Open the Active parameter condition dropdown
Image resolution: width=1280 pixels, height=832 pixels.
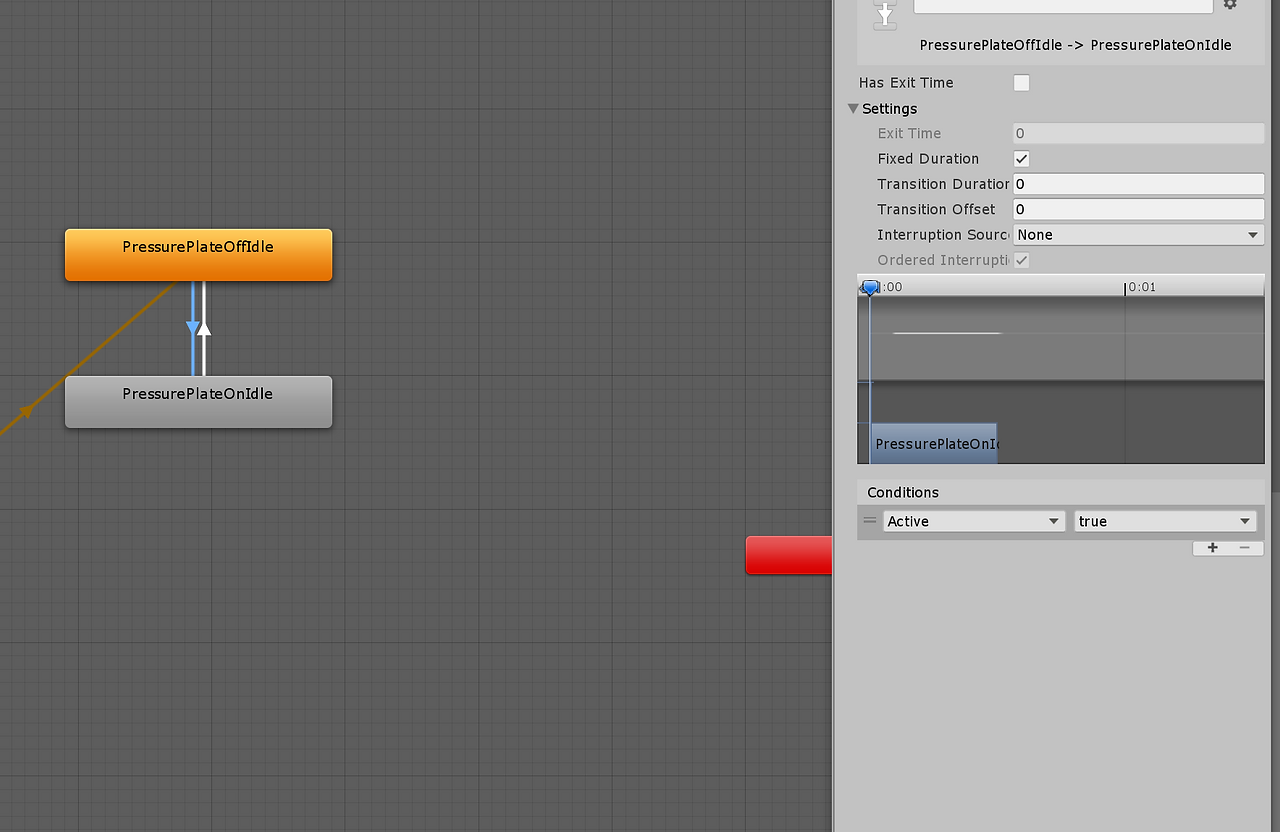[974, 521]
